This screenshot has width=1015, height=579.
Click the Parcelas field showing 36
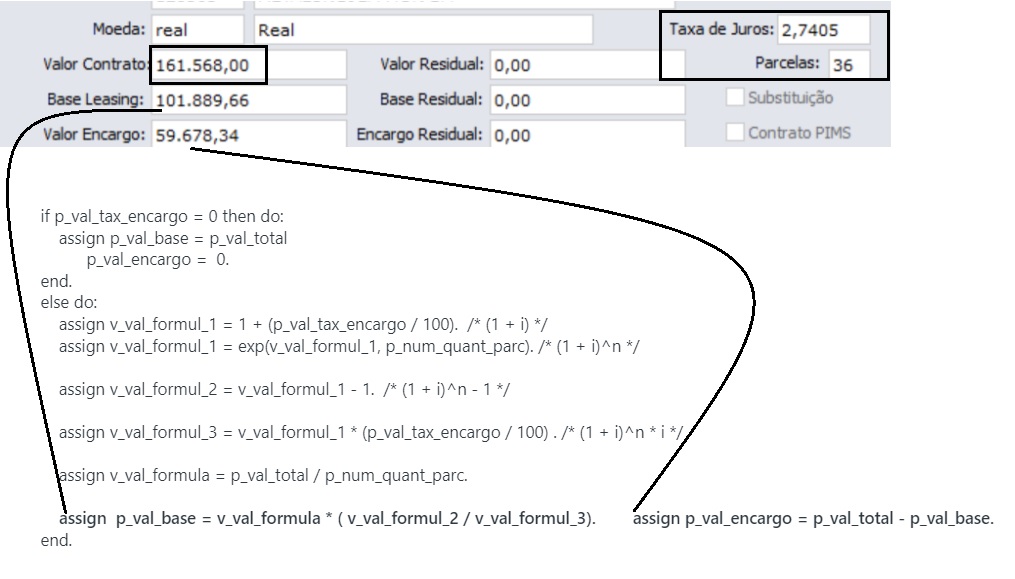tap(847, 63)
